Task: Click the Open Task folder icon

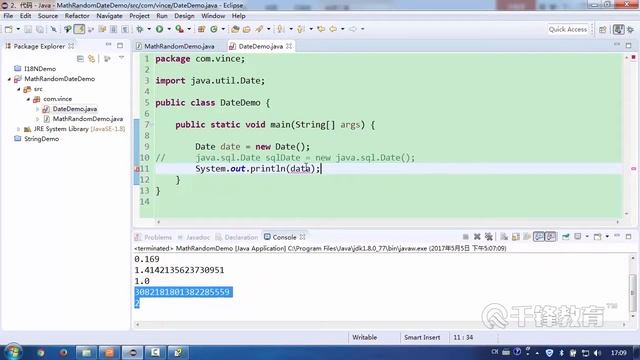Action: click(x=247, y=29)
